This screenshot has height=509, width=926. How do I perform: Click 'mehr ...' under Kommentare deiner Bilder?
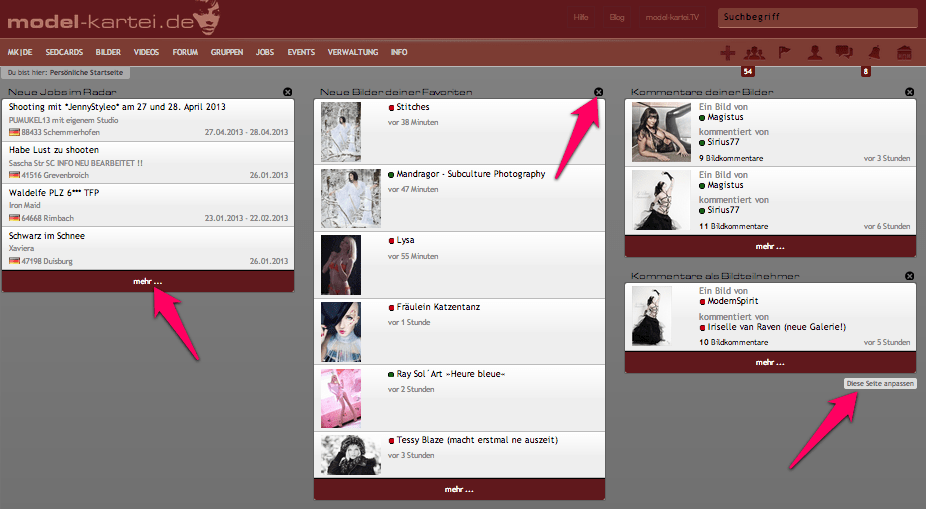click(770, 246)
